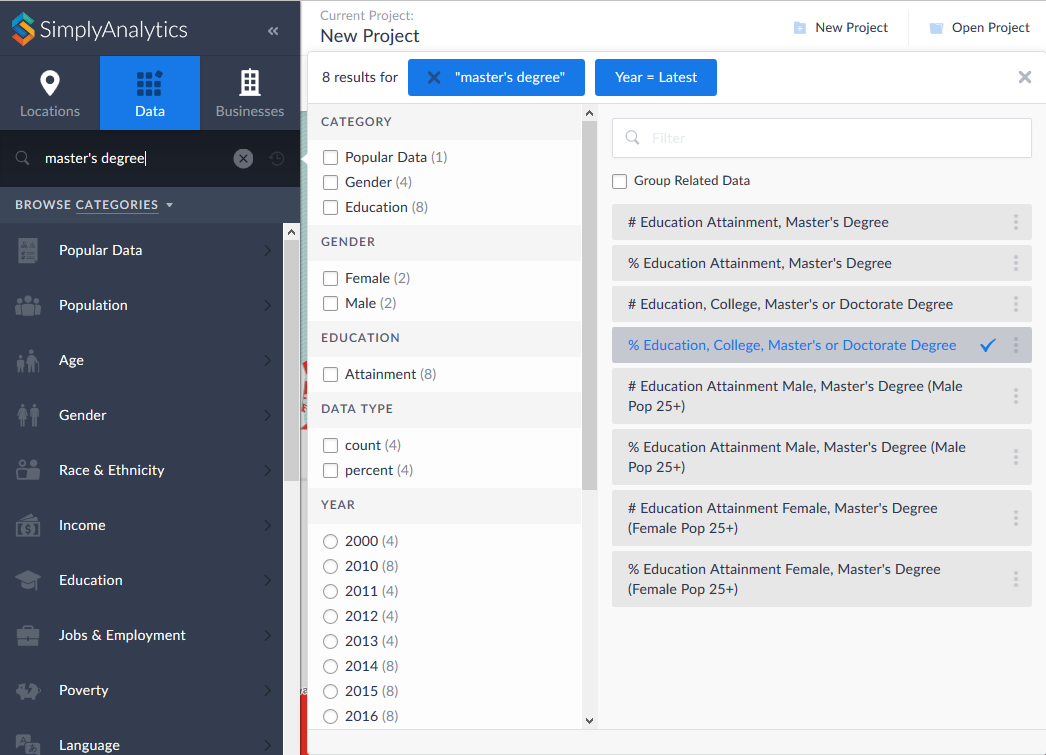Screen dimensions: 1046x755
Task: Expand the Popular Data category chevron
Action: [x=268, y=251]
